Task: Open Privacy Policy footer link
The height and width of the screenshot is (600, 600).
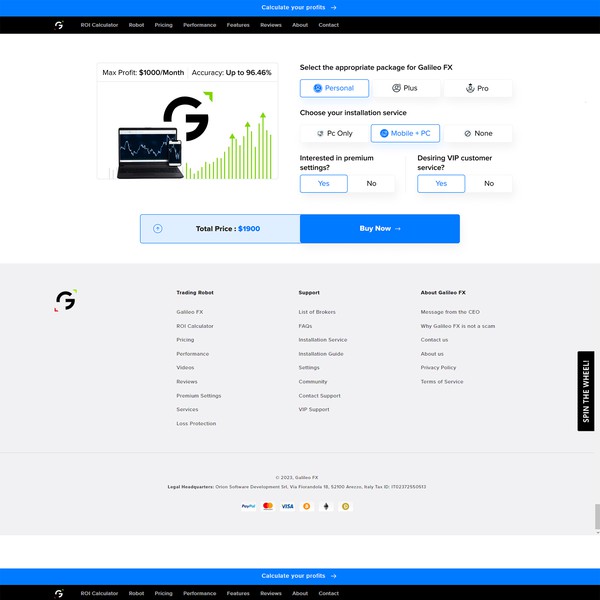Action: click(x=438, y=367)
